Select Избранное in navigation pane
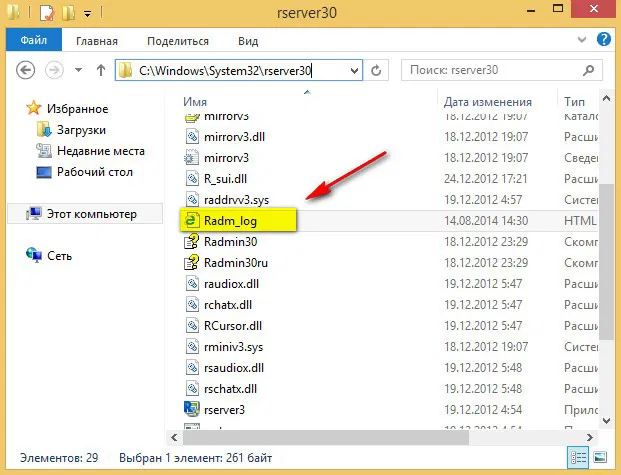 click(78, 109)
